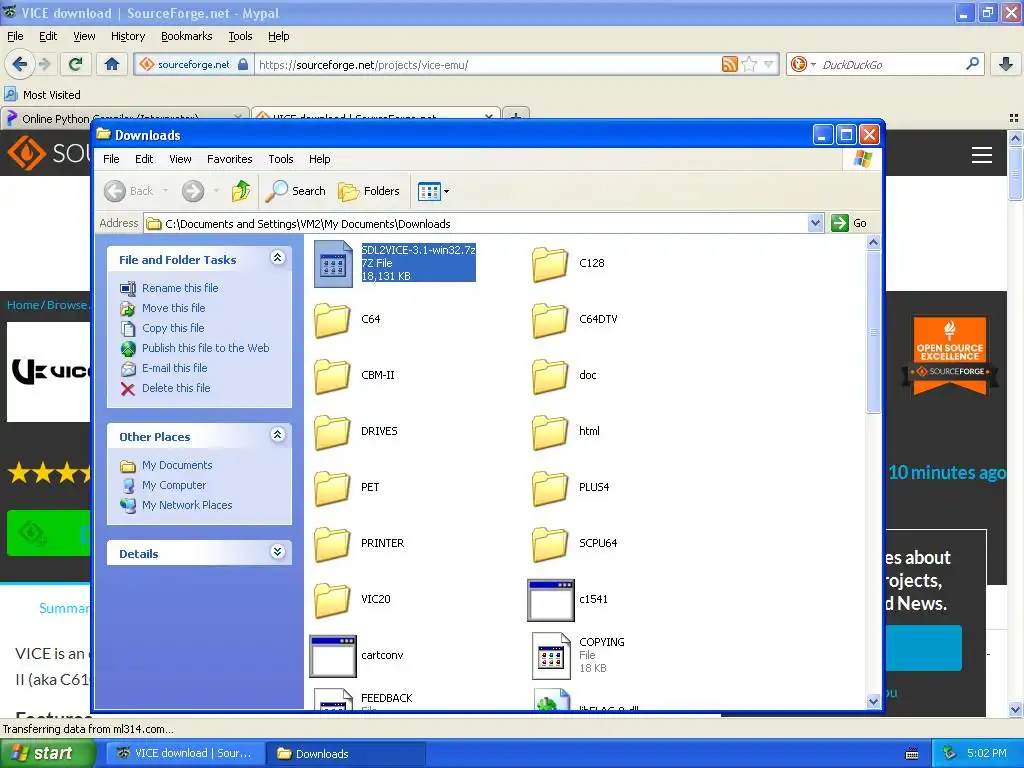
Task: Click the browser Home button
Action: (x=112, y=64)
